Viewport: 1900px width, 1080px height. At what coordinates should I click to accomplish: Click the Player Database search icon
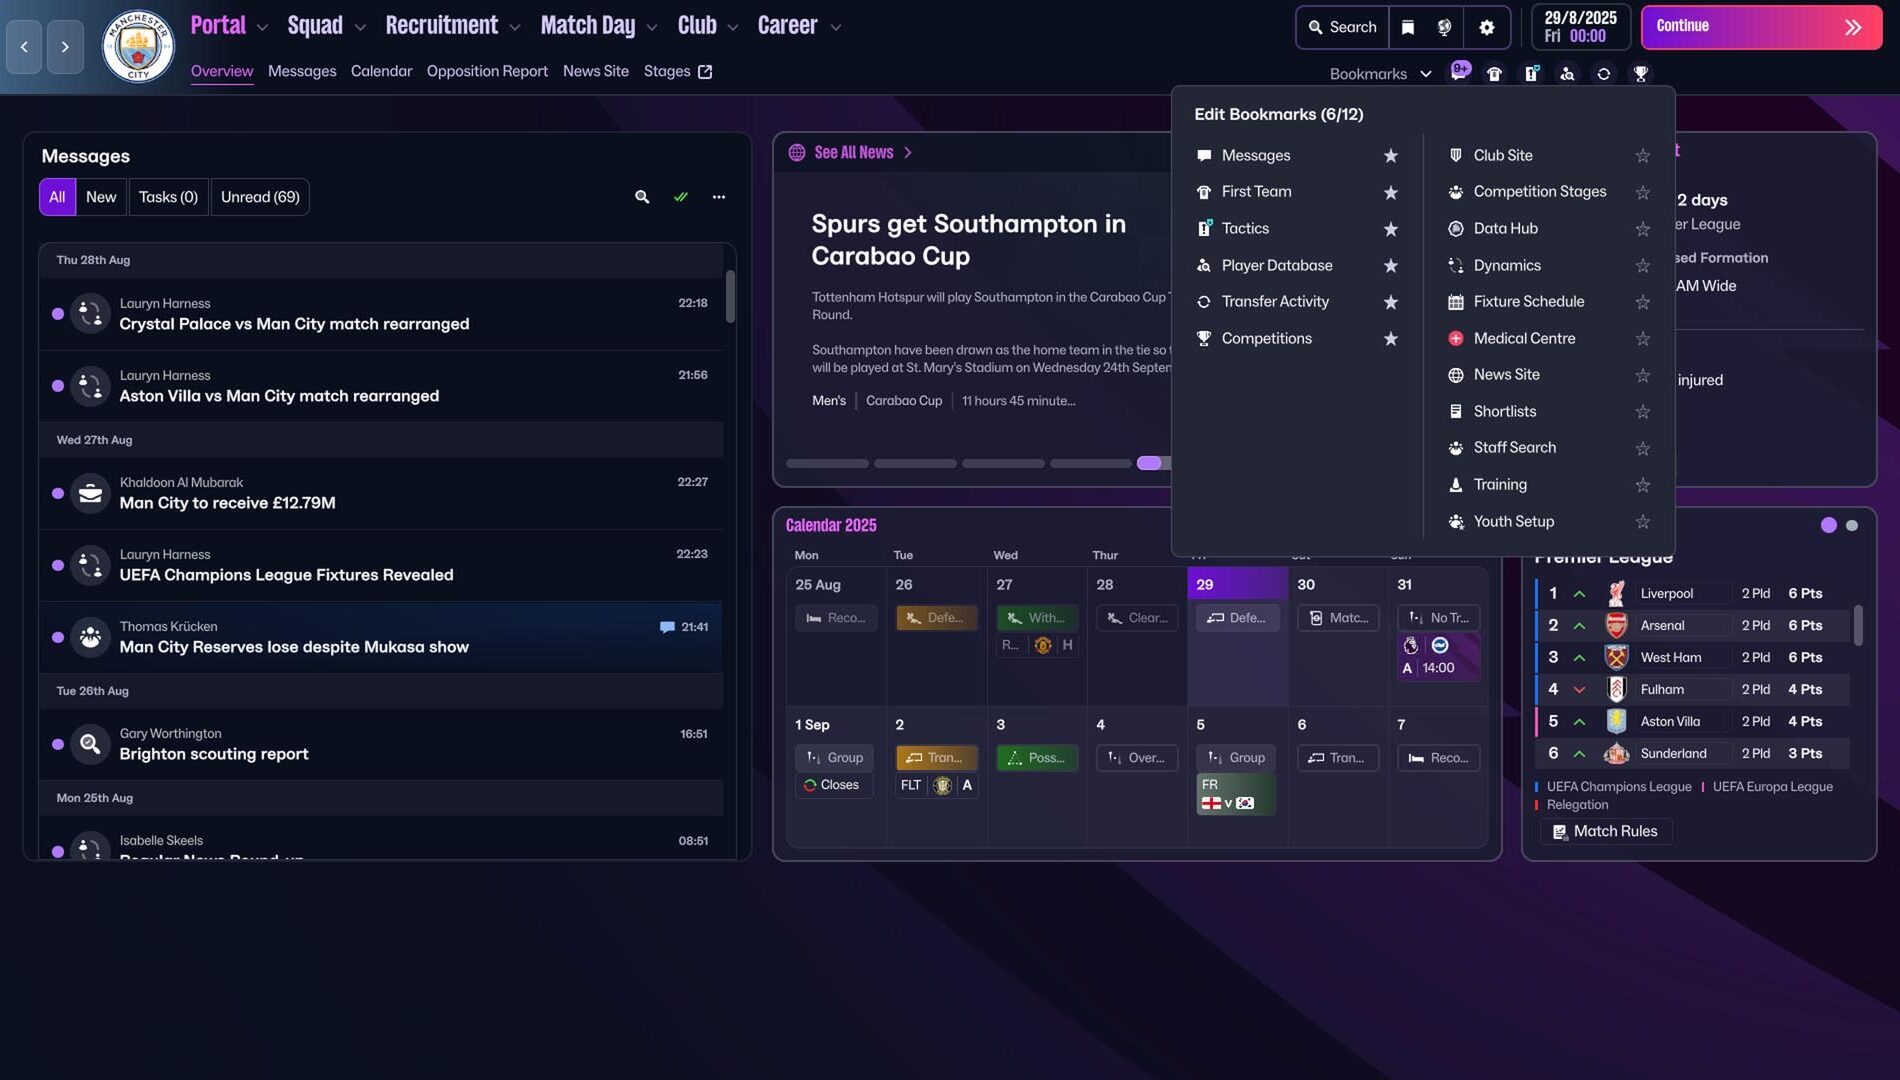pyautogui.click(x=1567, y=73)
